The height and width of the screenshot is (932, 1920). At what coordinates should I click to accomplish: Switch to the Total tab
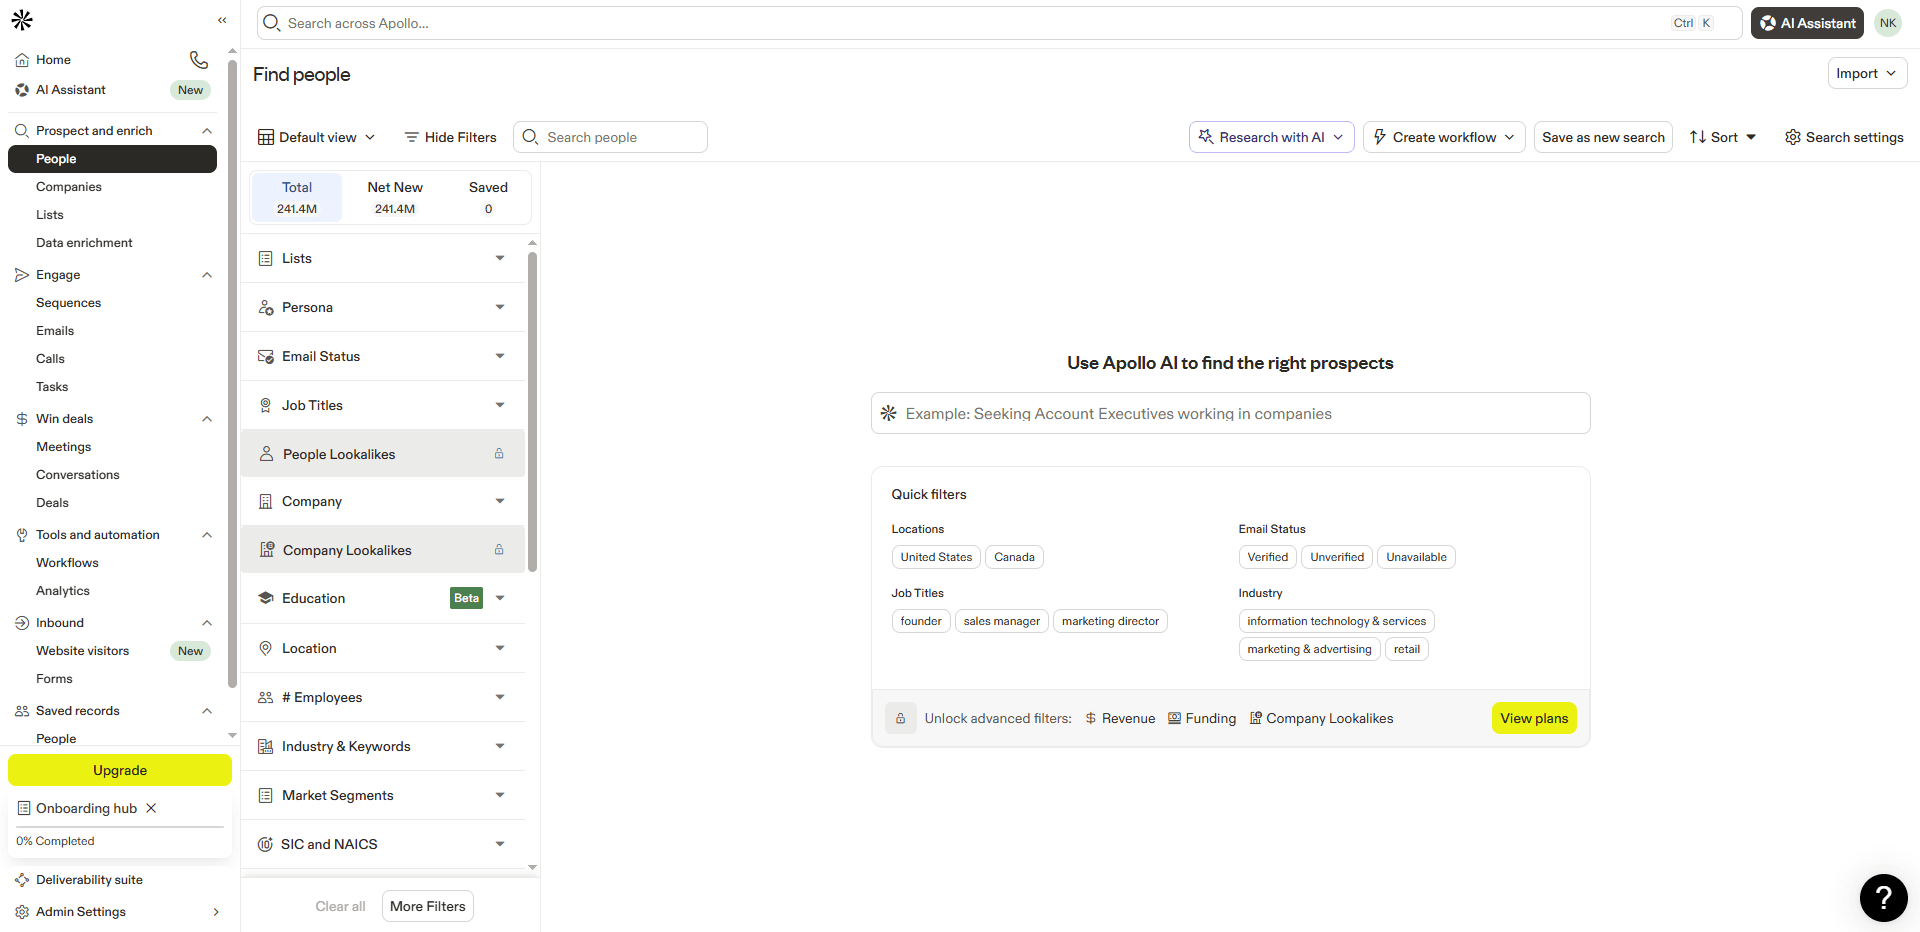click(297, 197)
